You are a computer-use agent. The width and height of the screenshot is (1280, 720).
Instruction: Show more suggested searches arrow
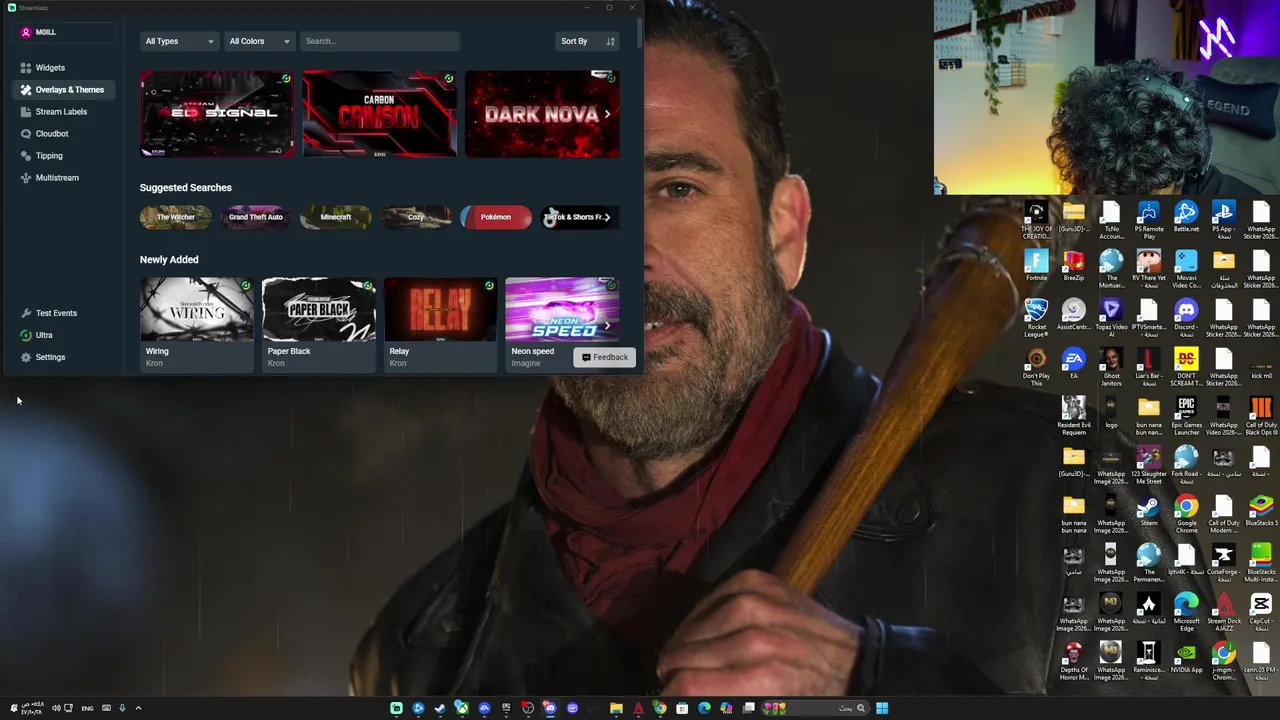pyautogui.click(x=608, y=217)
